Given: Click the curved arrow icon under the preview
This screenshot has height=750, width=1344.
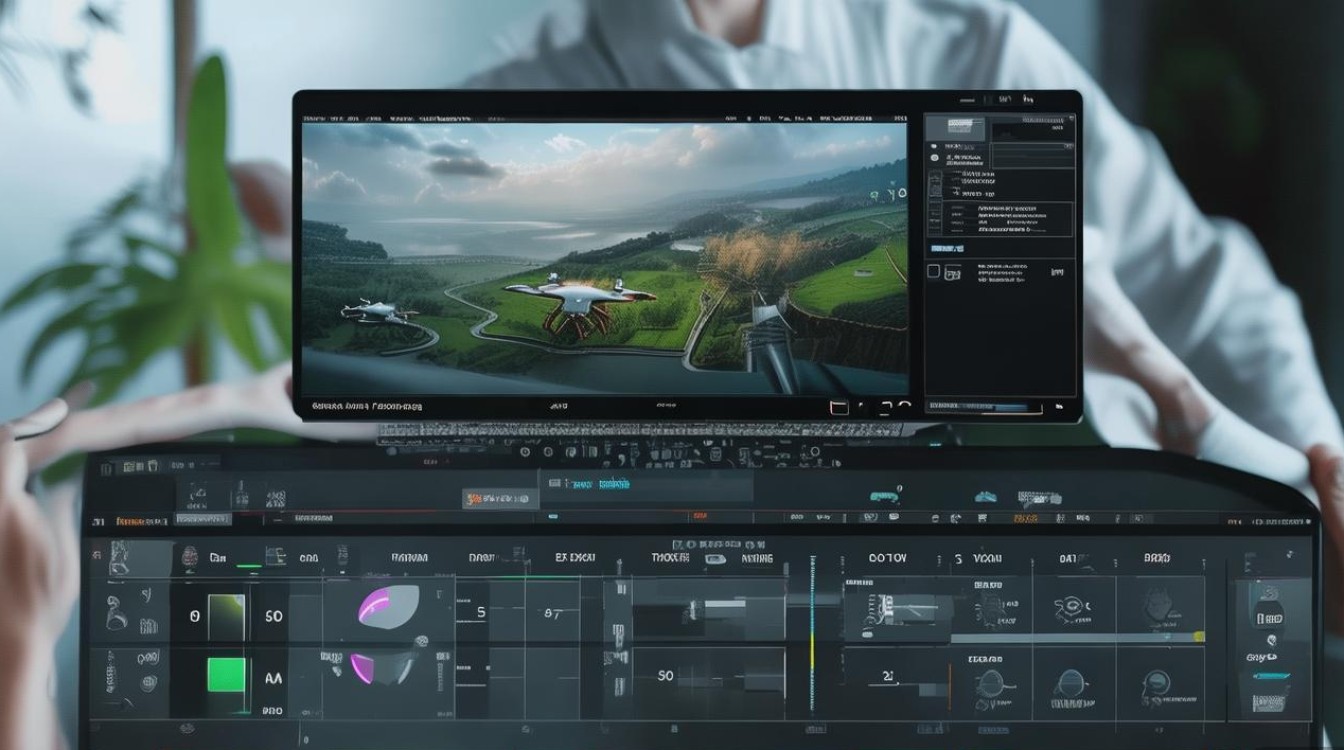Looking at the screenshot, I should (904, 406).
